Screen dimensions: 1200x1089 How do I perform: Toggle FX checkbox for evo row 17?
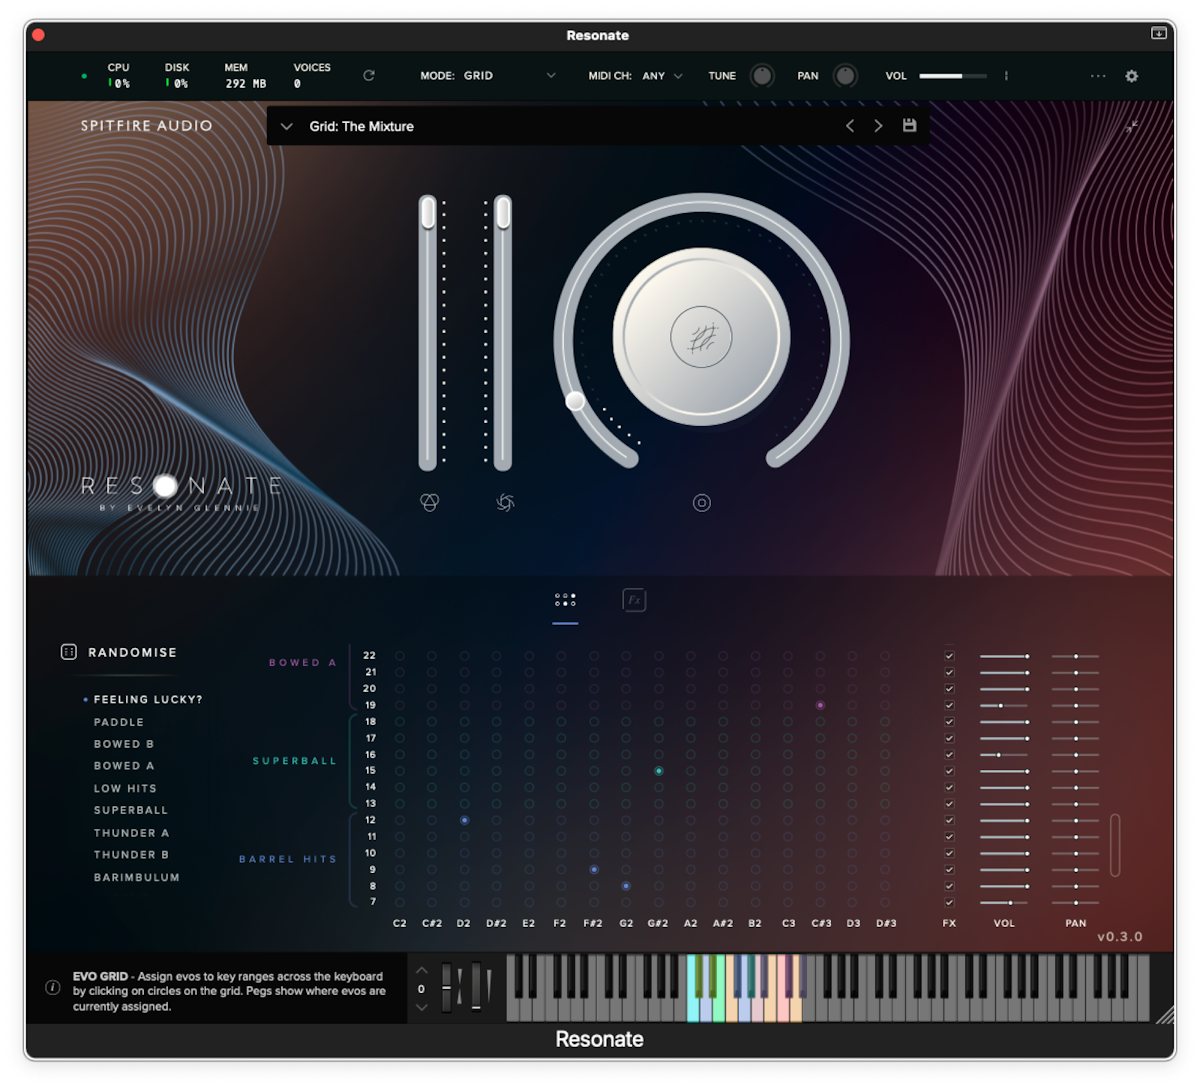(x=949, y=738)
